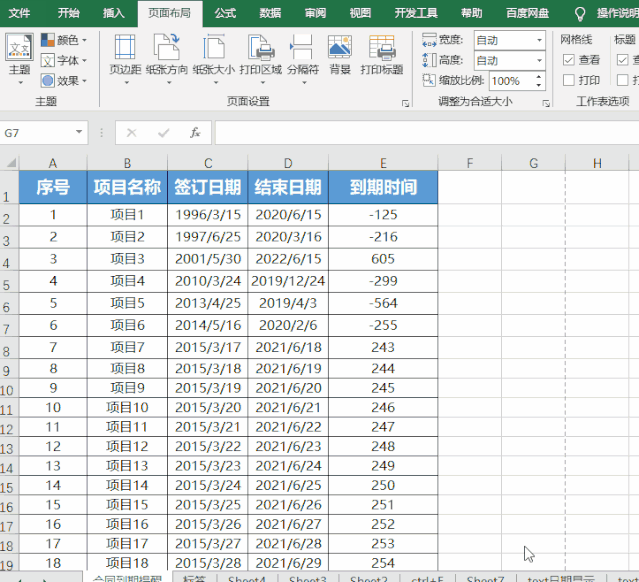Open the 页边距 margins menu
Image resolution: width=639 pixels, height=582 pixels.
pyautogui.click(x=126, y=59)
